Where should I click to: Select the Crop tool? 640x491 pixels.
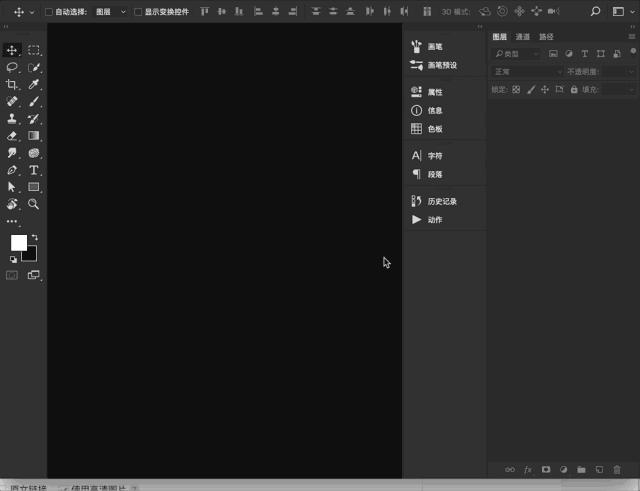pos(11,84)
